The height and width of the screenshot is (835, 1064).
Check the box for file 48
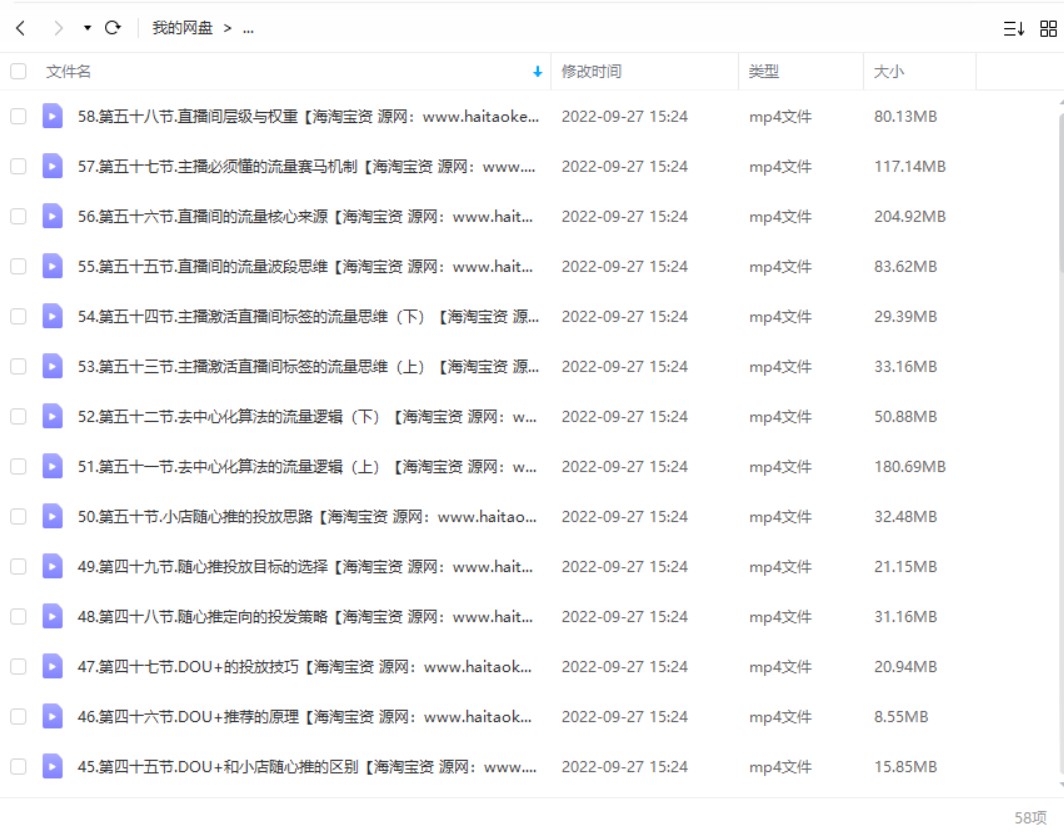click(18, 617)
